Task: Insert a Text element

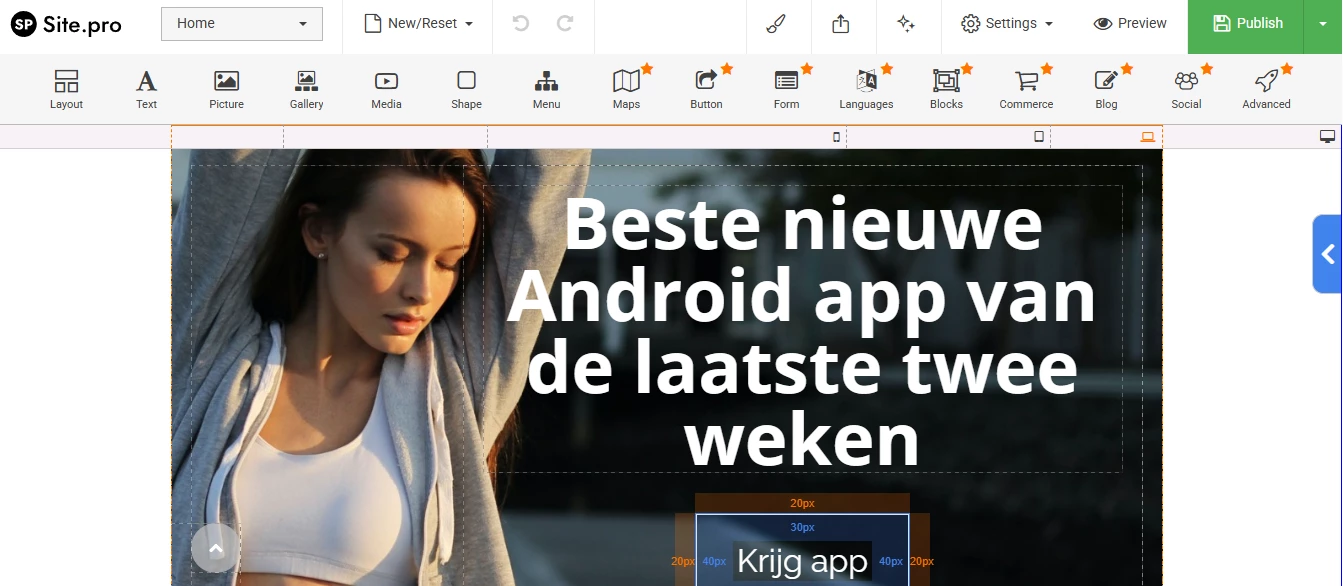Action: click(x=146, y=88)
